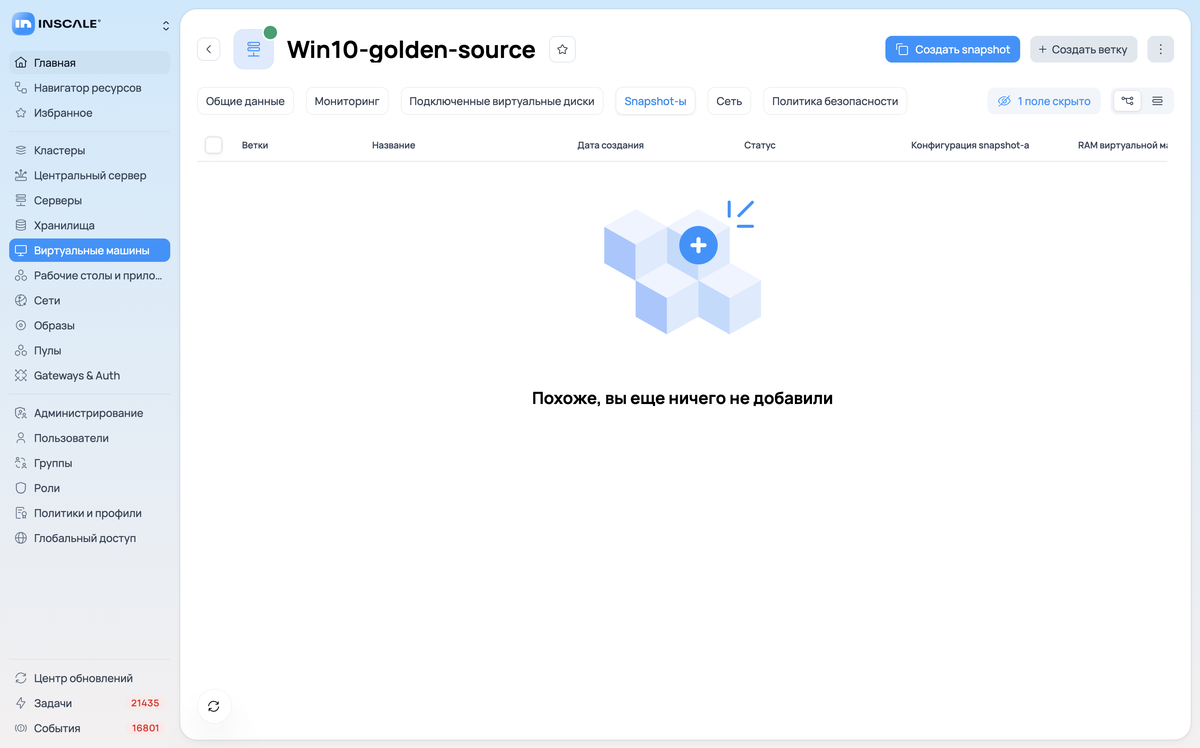Switch to tree branch view mode
Screen dimensions: 1200x748
point(1128,101)
